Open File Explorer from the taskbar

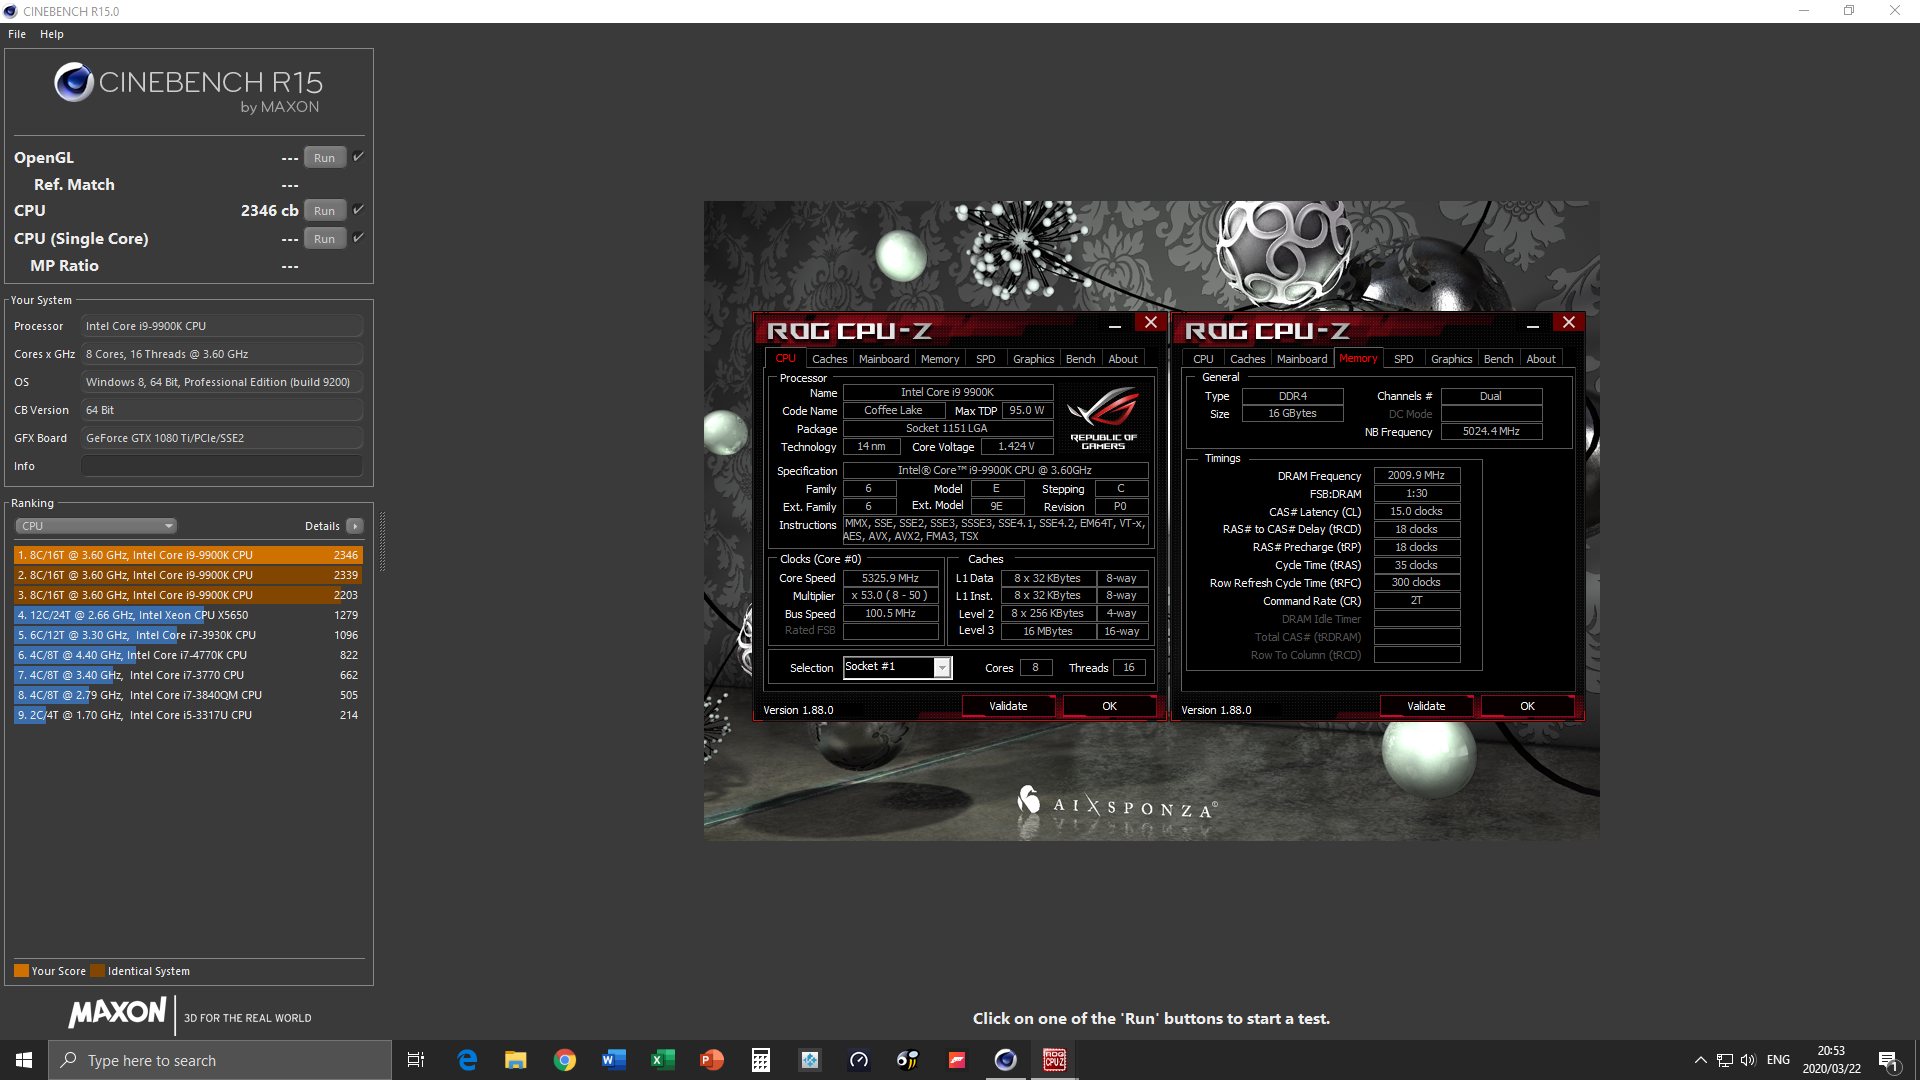516,1060
